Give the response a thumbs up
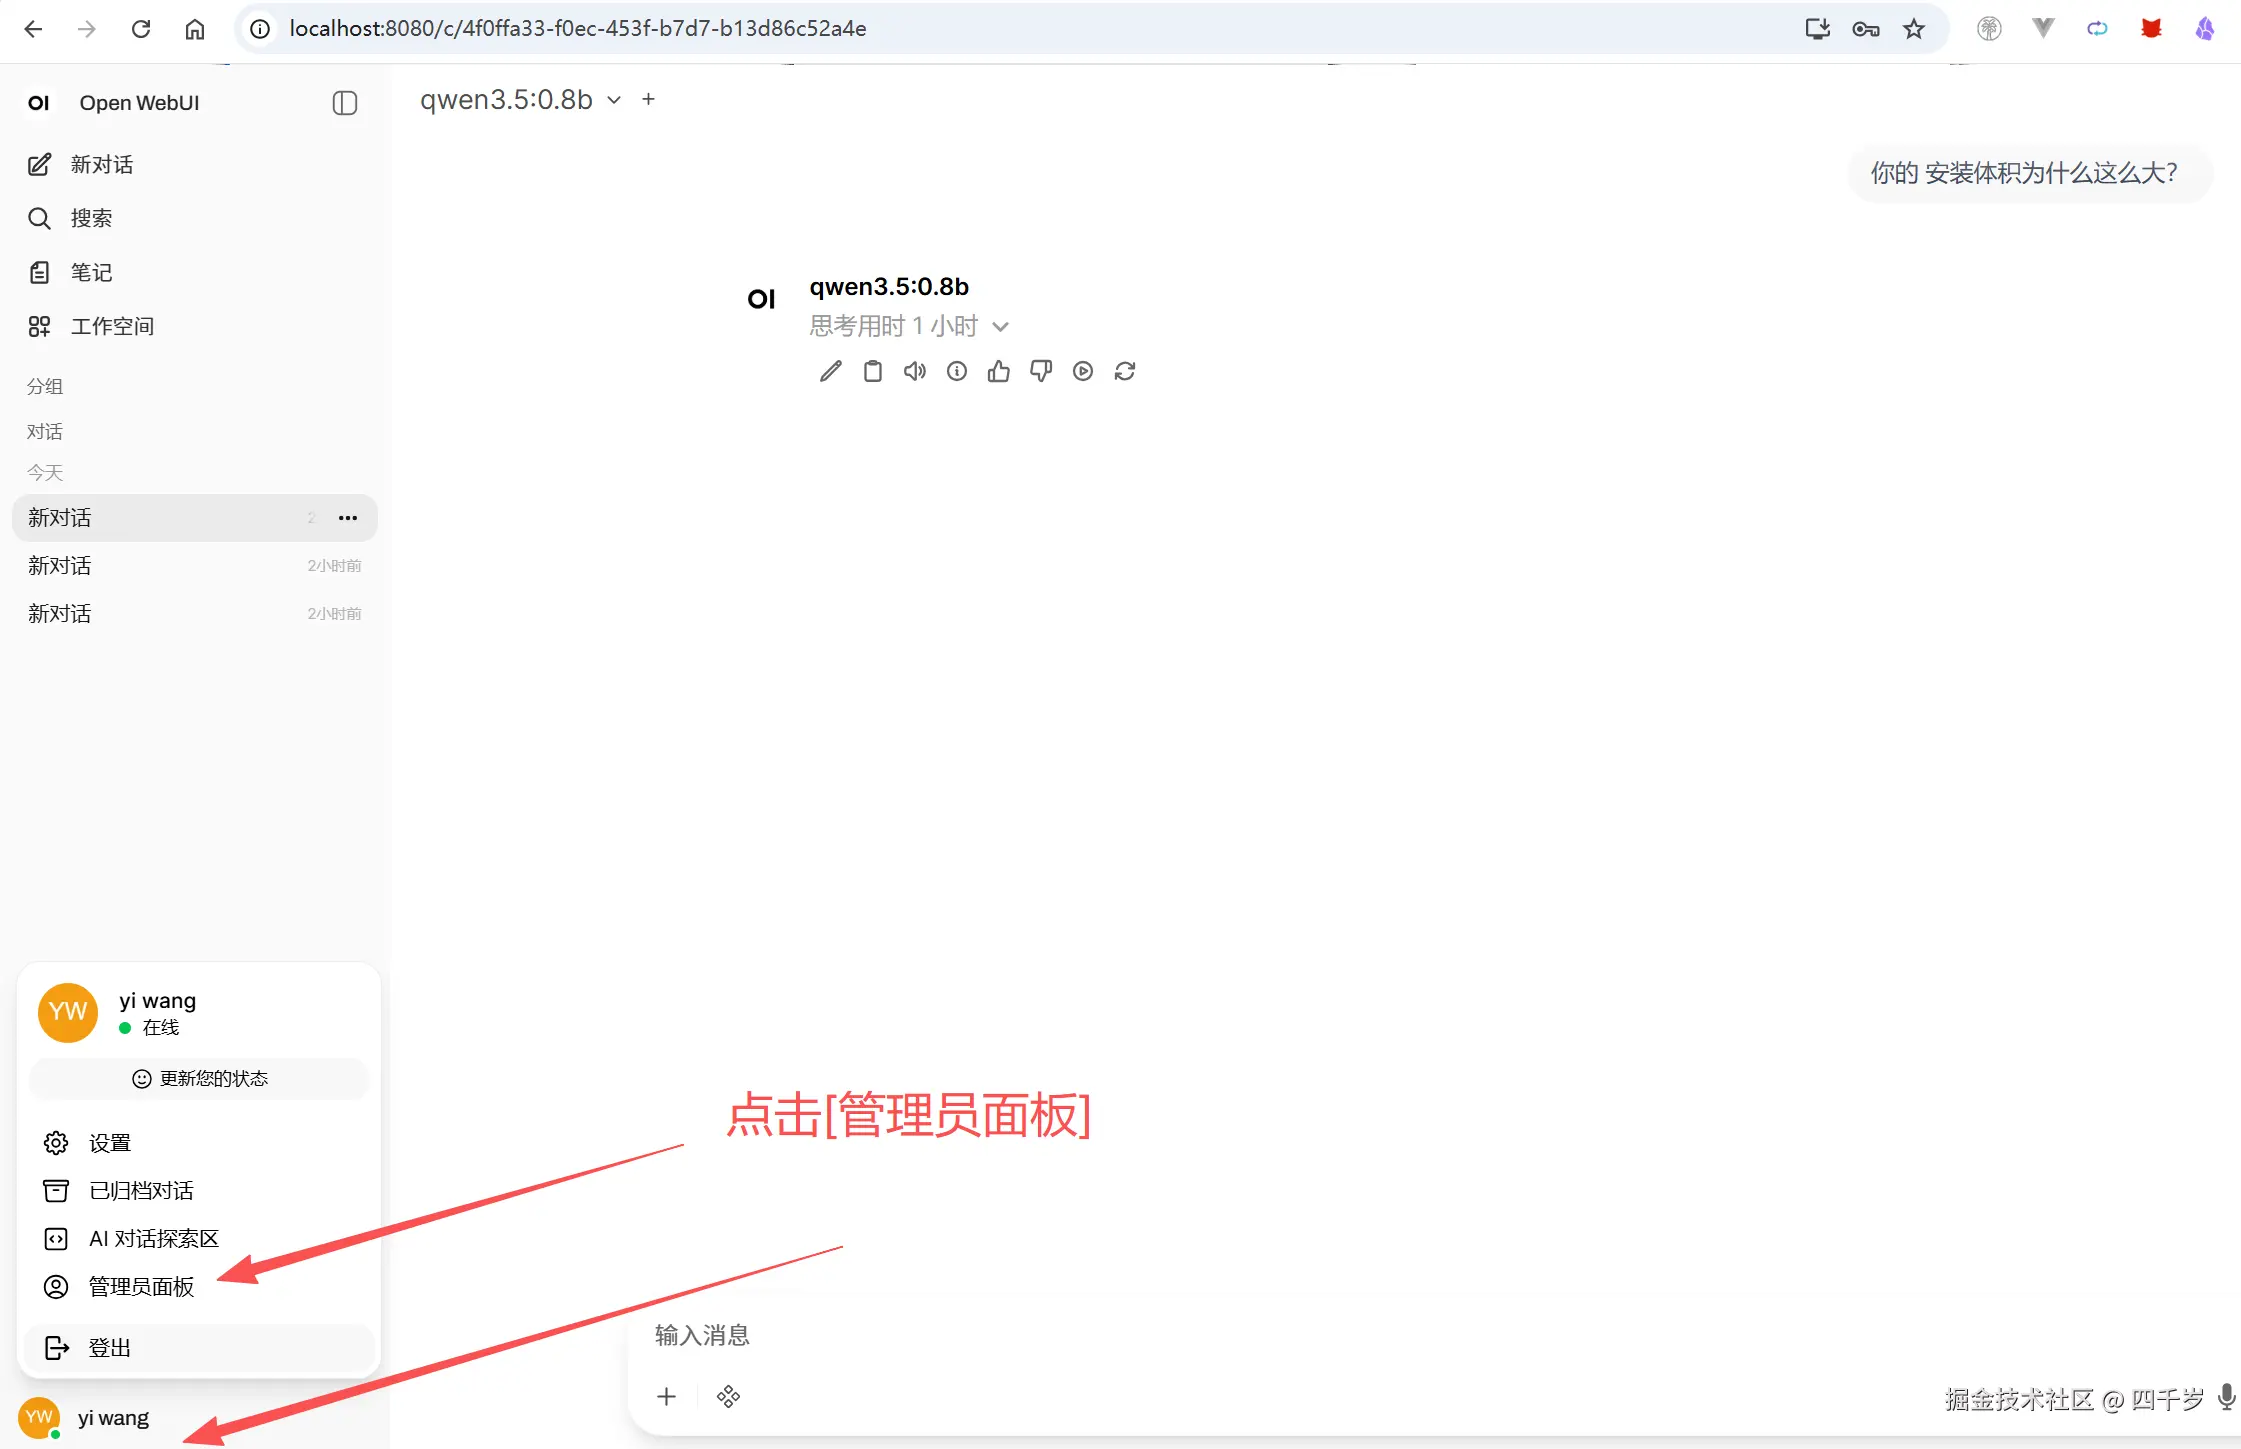2241x1449 pixels. pos(998,371)
